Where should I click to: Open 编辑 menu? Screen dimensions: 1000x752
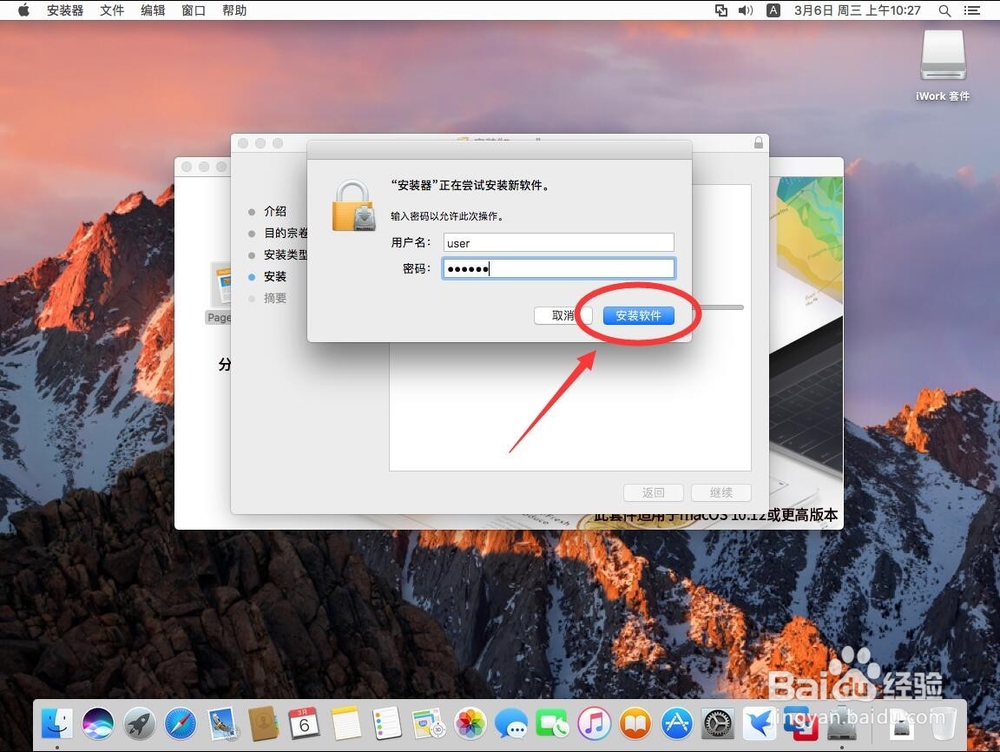pyautogui.click(x=153, y=10)
